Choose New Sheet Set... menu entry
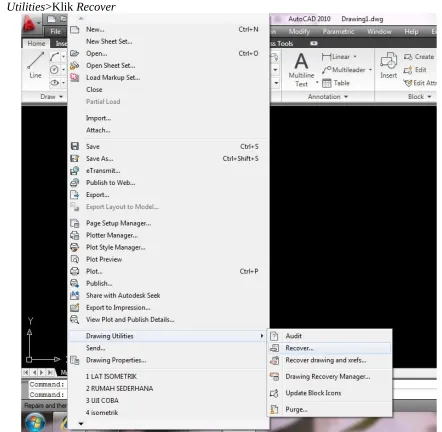The width and height of the screenshot is (442, 432). (109, 41)
